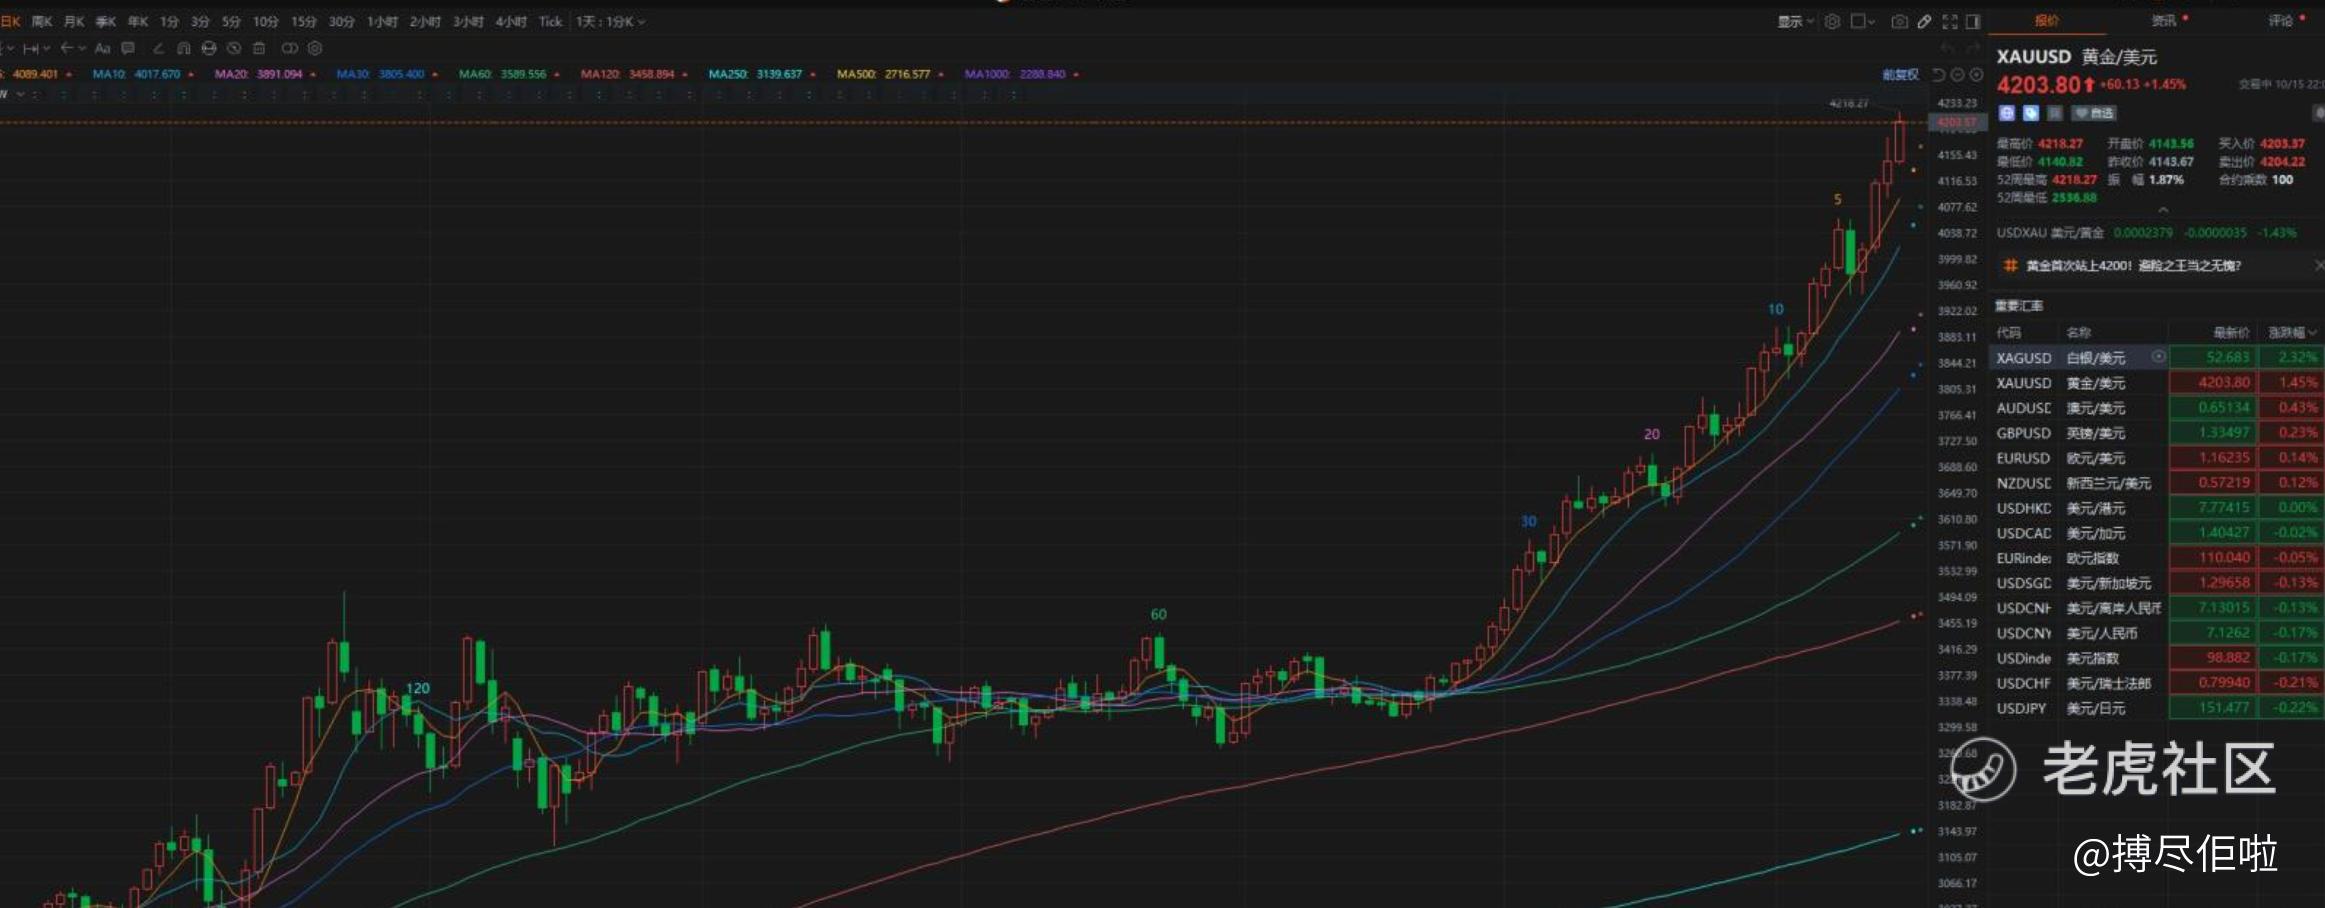2325x908 pixels.
Task: Activate the pencil drawing tool in the top bar
Action: (x=1925, y=22)
